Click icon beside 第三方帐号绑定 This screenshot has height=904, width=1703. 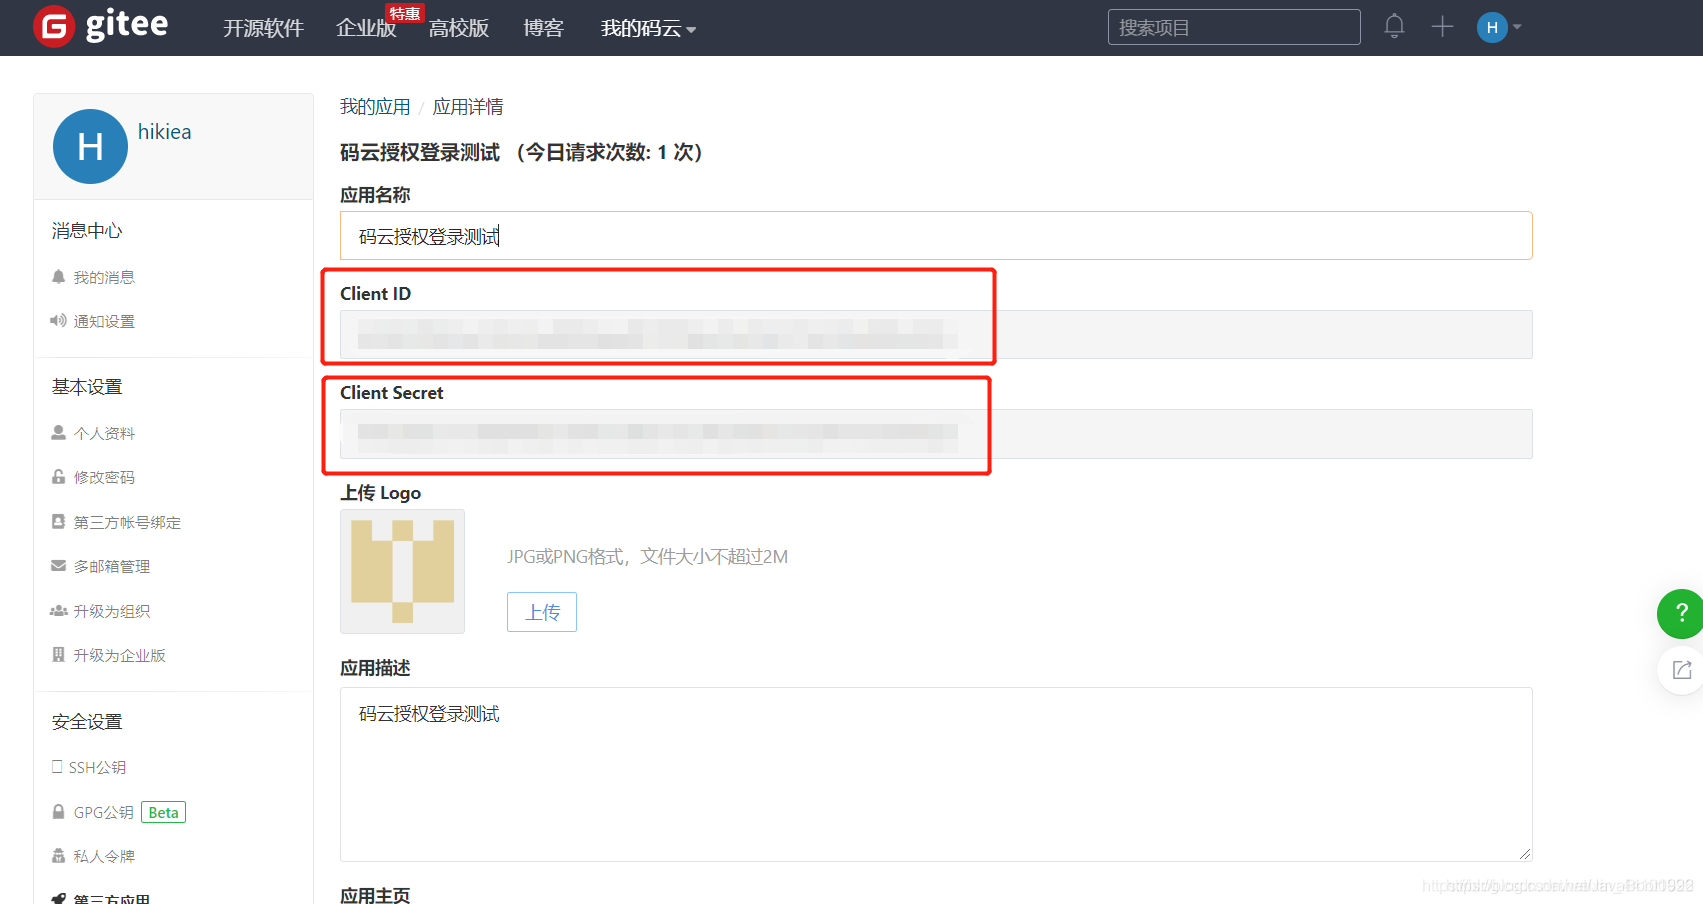coord(58,522)
